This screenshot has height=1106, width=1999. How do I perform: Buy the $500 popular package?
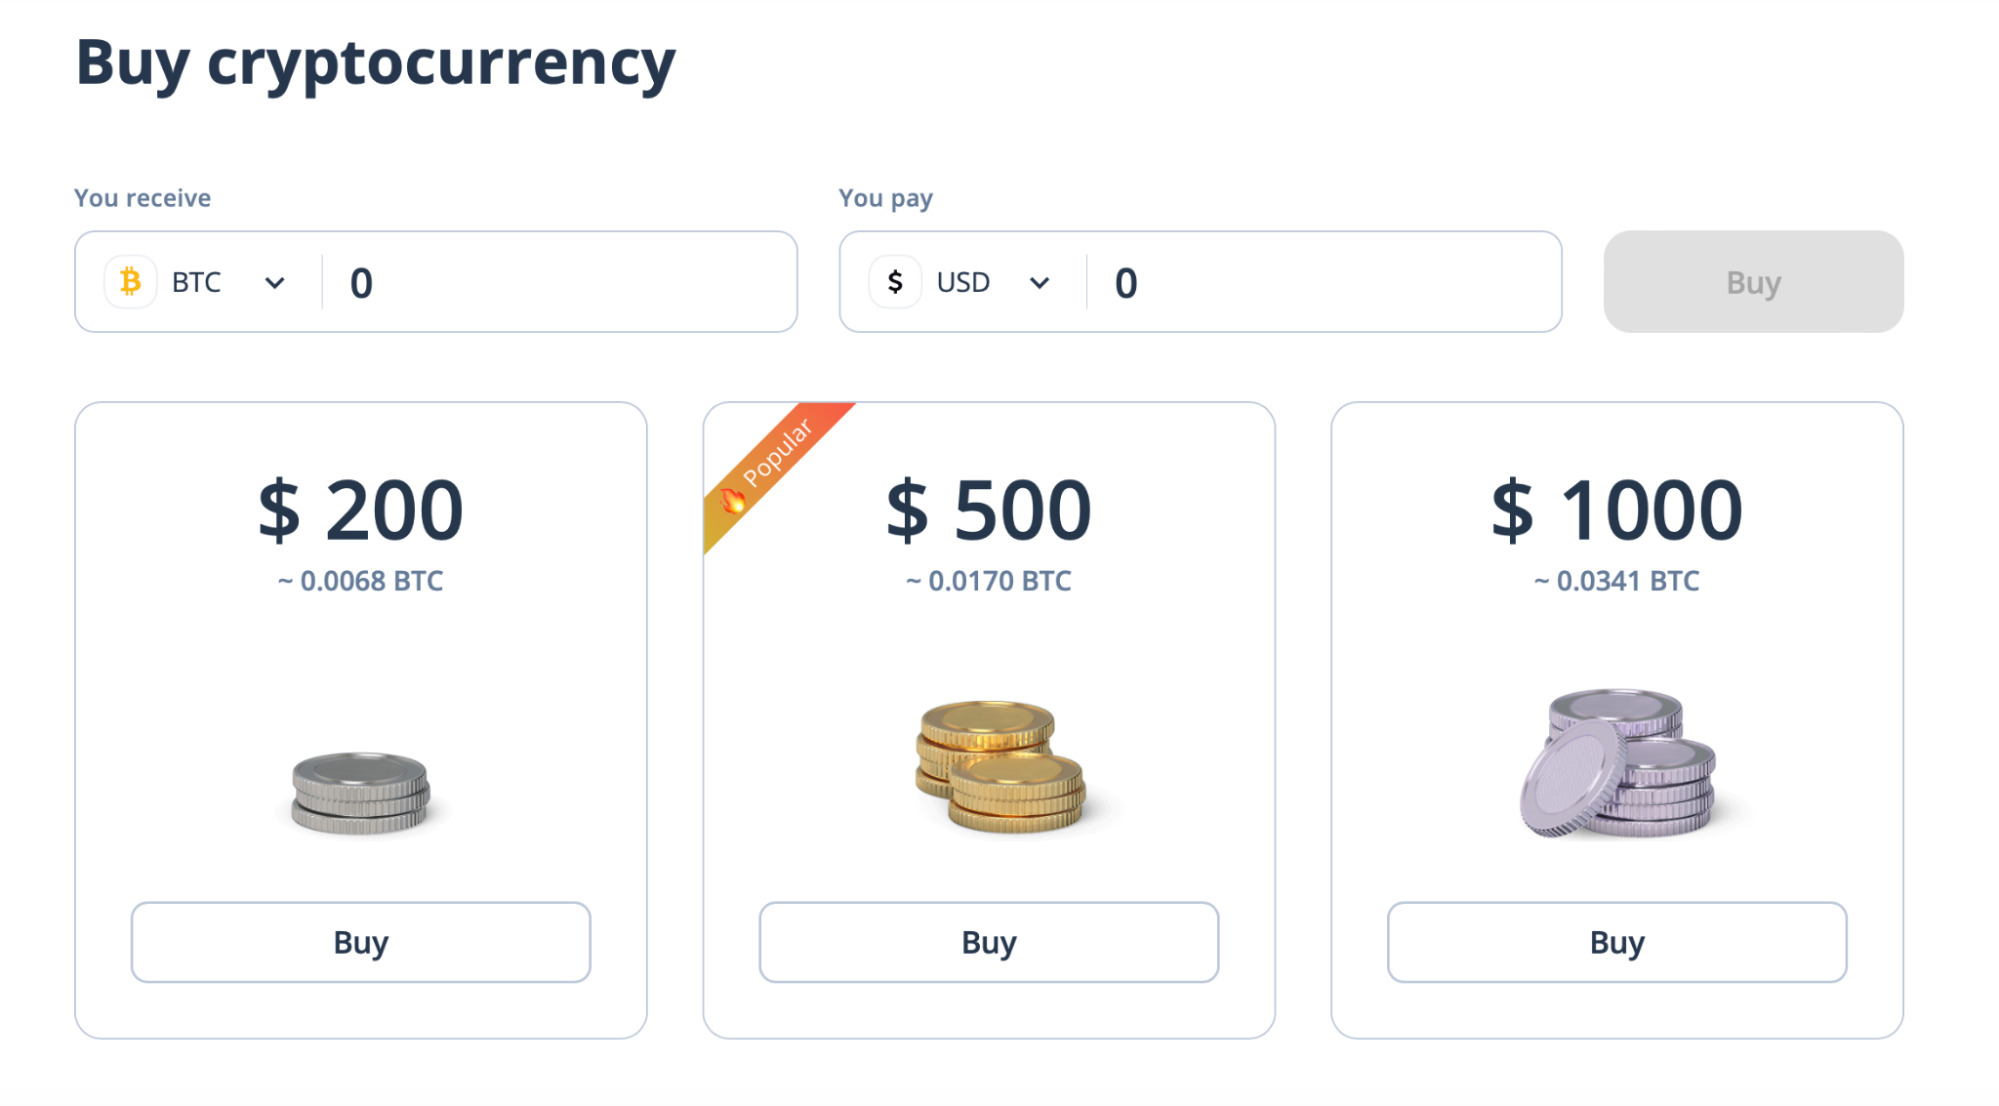click(x=989, y=942)
